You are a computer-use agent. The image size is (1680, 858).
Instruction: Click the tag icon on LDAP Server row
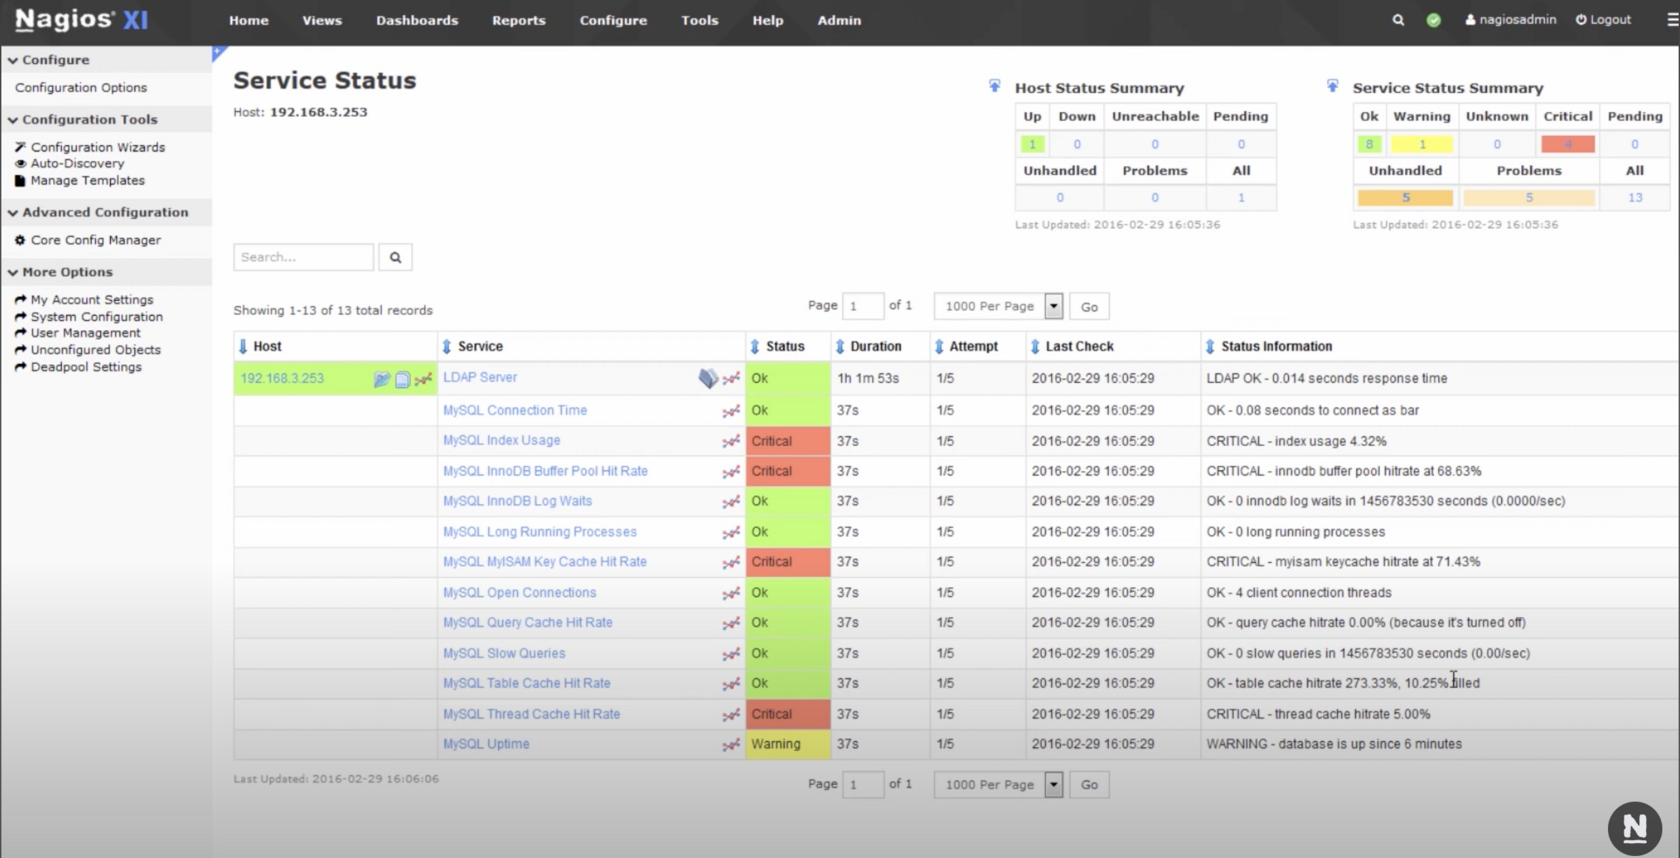[708, 378]
